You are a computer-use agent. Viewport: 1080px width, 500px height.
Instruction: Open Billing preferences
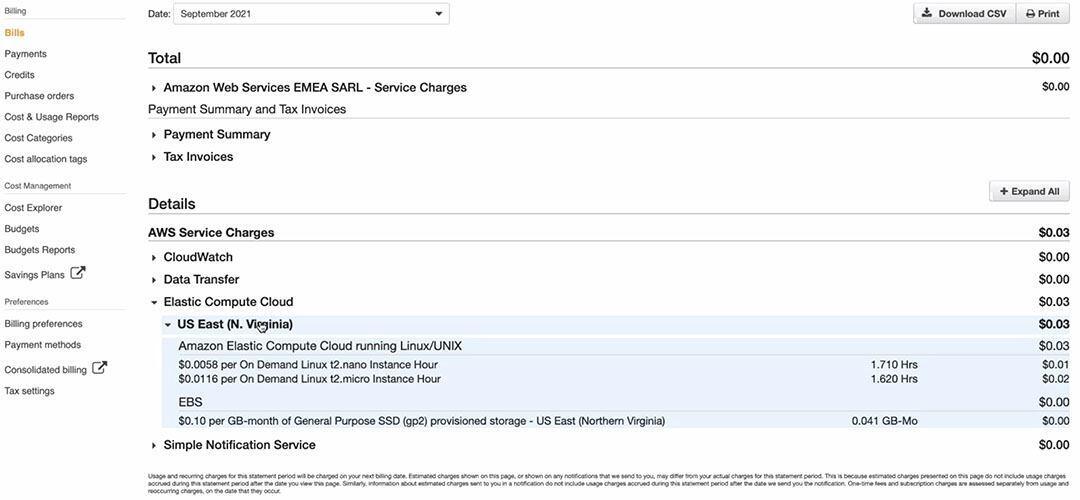[x=43, y=324]
